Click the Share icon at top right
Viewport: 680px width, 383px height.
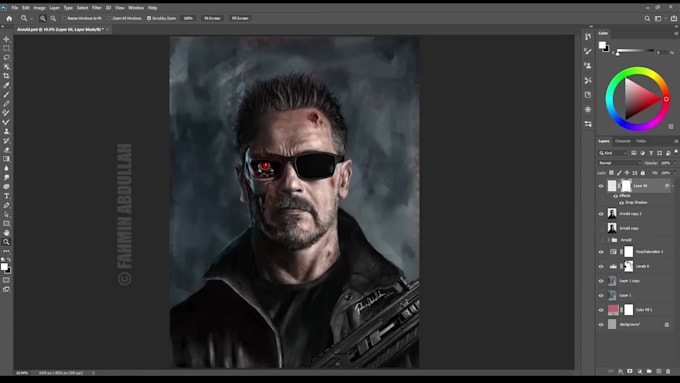click(674, 18)
